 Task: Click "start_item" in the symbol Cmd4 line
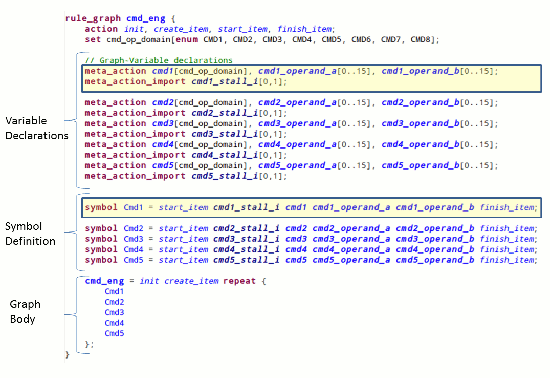(x=183, y=249)
